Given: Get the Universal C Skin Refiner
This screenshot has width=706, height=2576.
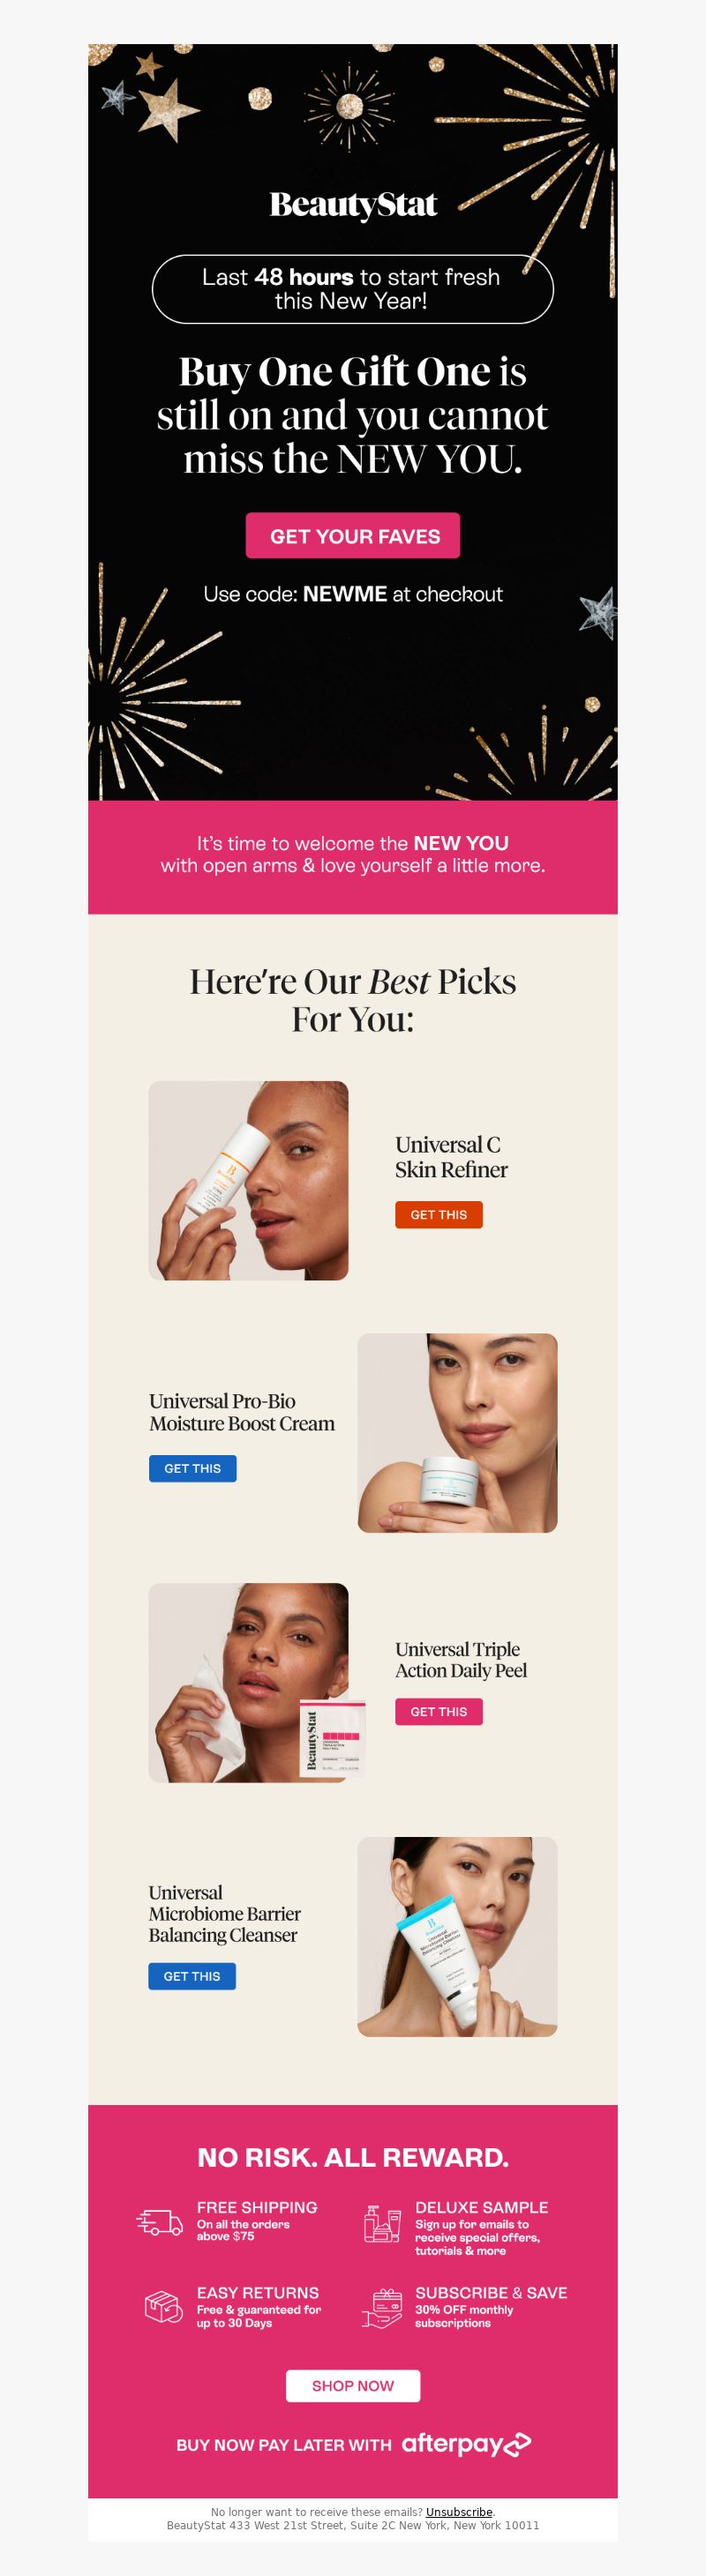Looking at the screenshot, I should click(x=438, y=1215).
